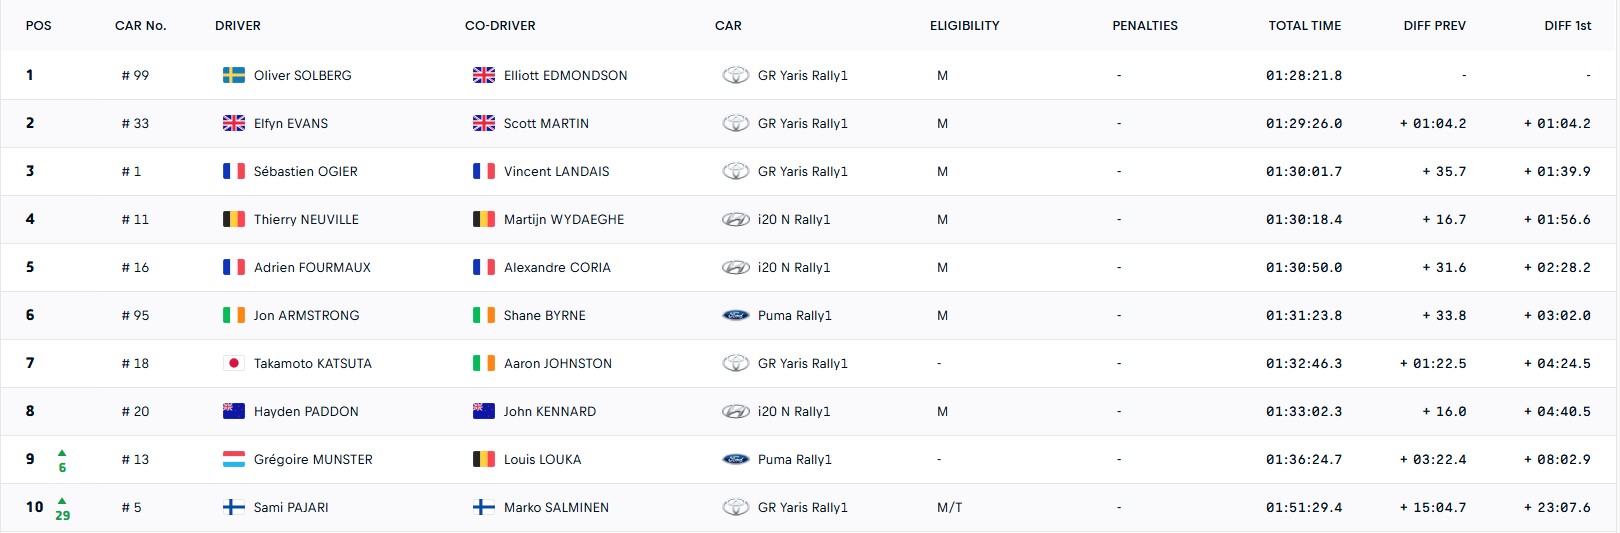Image resolution: width=1620 pixels, height=533 pixels.
Task: Open driver Sébastien OGIER
Action: coord(305,171)
